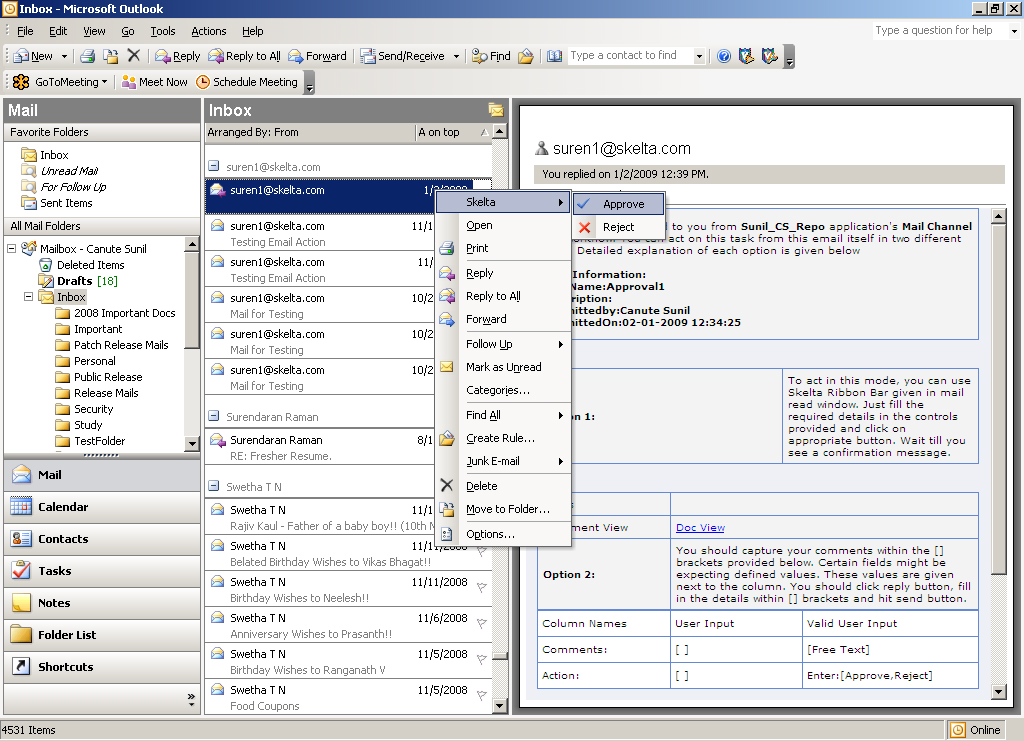The width and height of the screenshot is (1024, 741).
Task: Click the Help question mark icon
Action: tap(724, 57)
